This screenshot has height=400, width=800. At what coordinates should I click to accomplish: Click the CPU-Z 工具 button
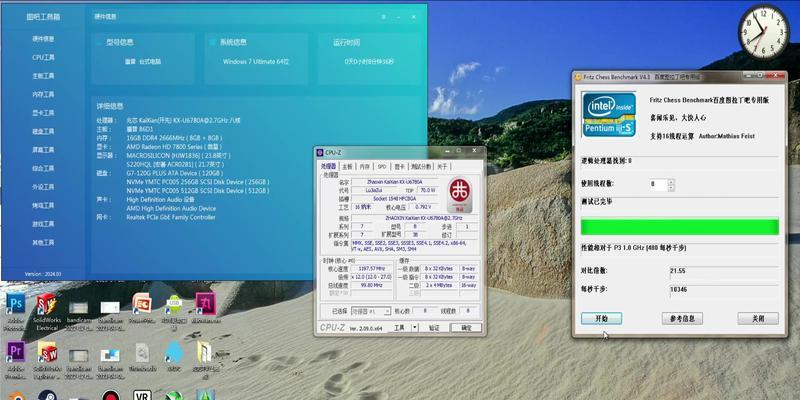click(x=399, y=328)
